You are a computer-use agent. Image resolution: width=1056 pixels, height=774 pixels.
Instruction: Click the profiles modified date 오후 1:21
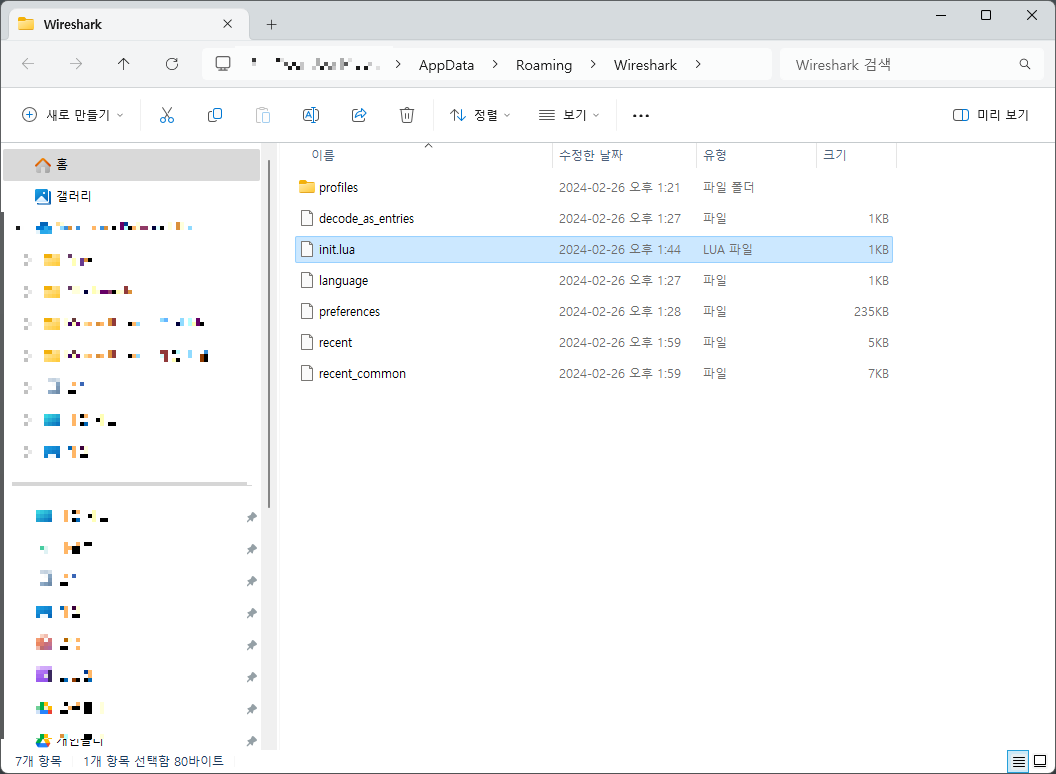point(619,187)
